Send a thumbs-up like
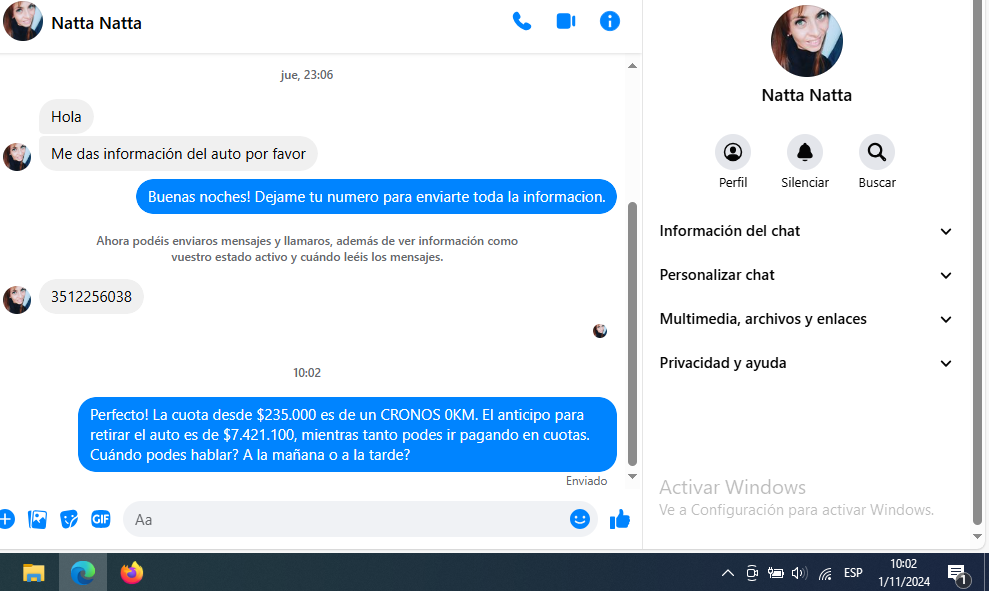This screenshot has width=989, height=591. pos(620,519)
